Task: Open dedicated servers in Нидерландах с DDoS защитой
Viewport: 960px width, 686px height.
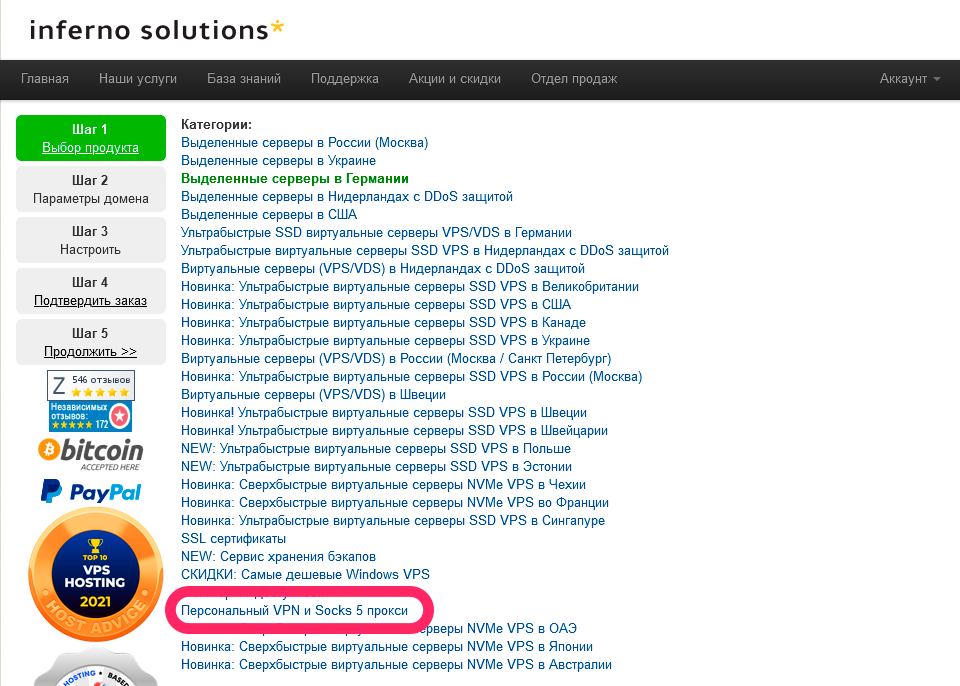Action: pos(347,197)
